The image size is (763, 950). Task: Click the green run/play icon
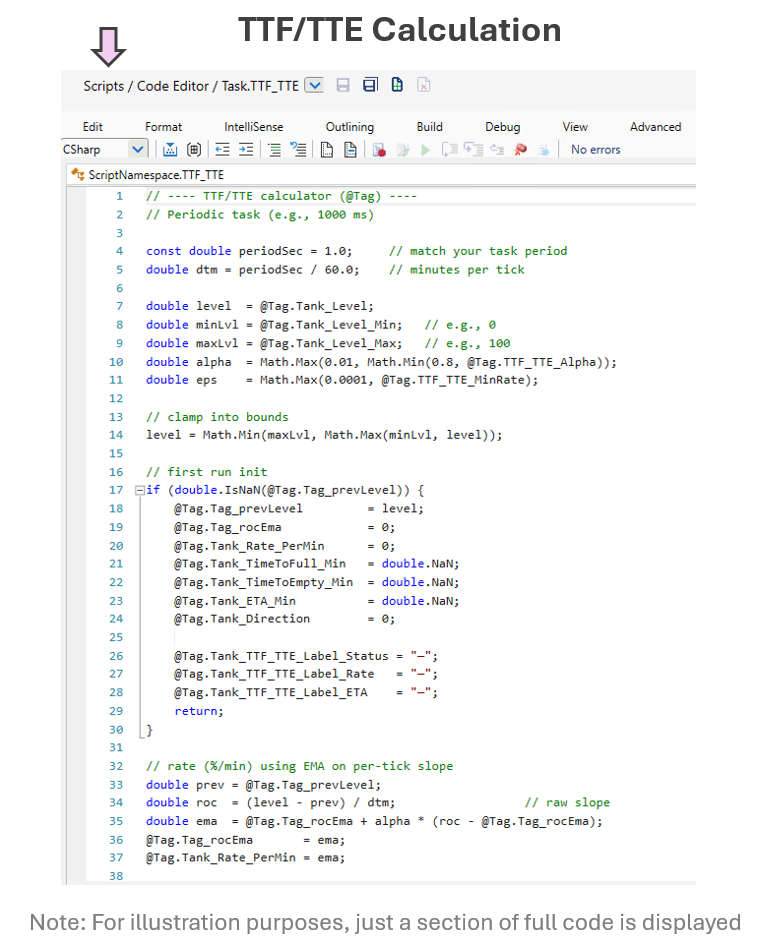[425, 150]
